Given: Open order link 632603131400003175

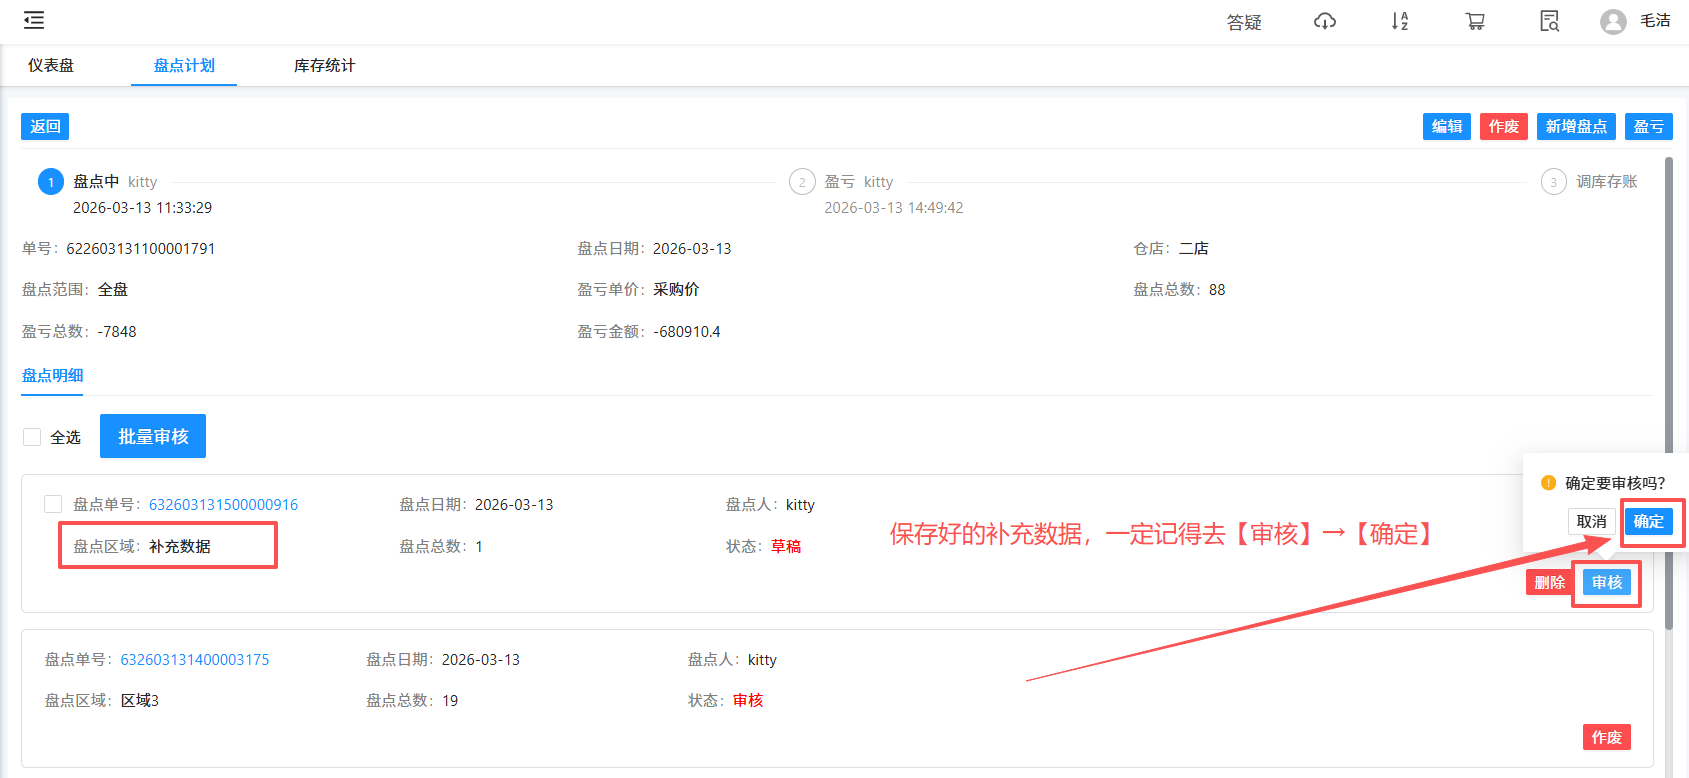Looking at the screenshot, I should click(195, 660).
